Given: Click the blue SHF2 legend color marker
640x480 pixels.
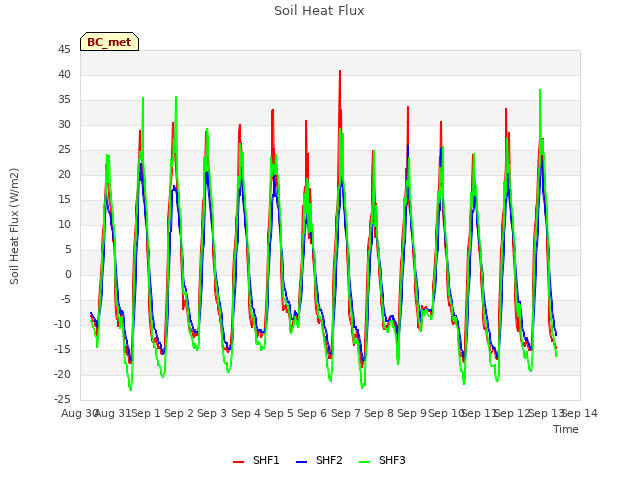Looking at the screenshot, I should 301,462.
